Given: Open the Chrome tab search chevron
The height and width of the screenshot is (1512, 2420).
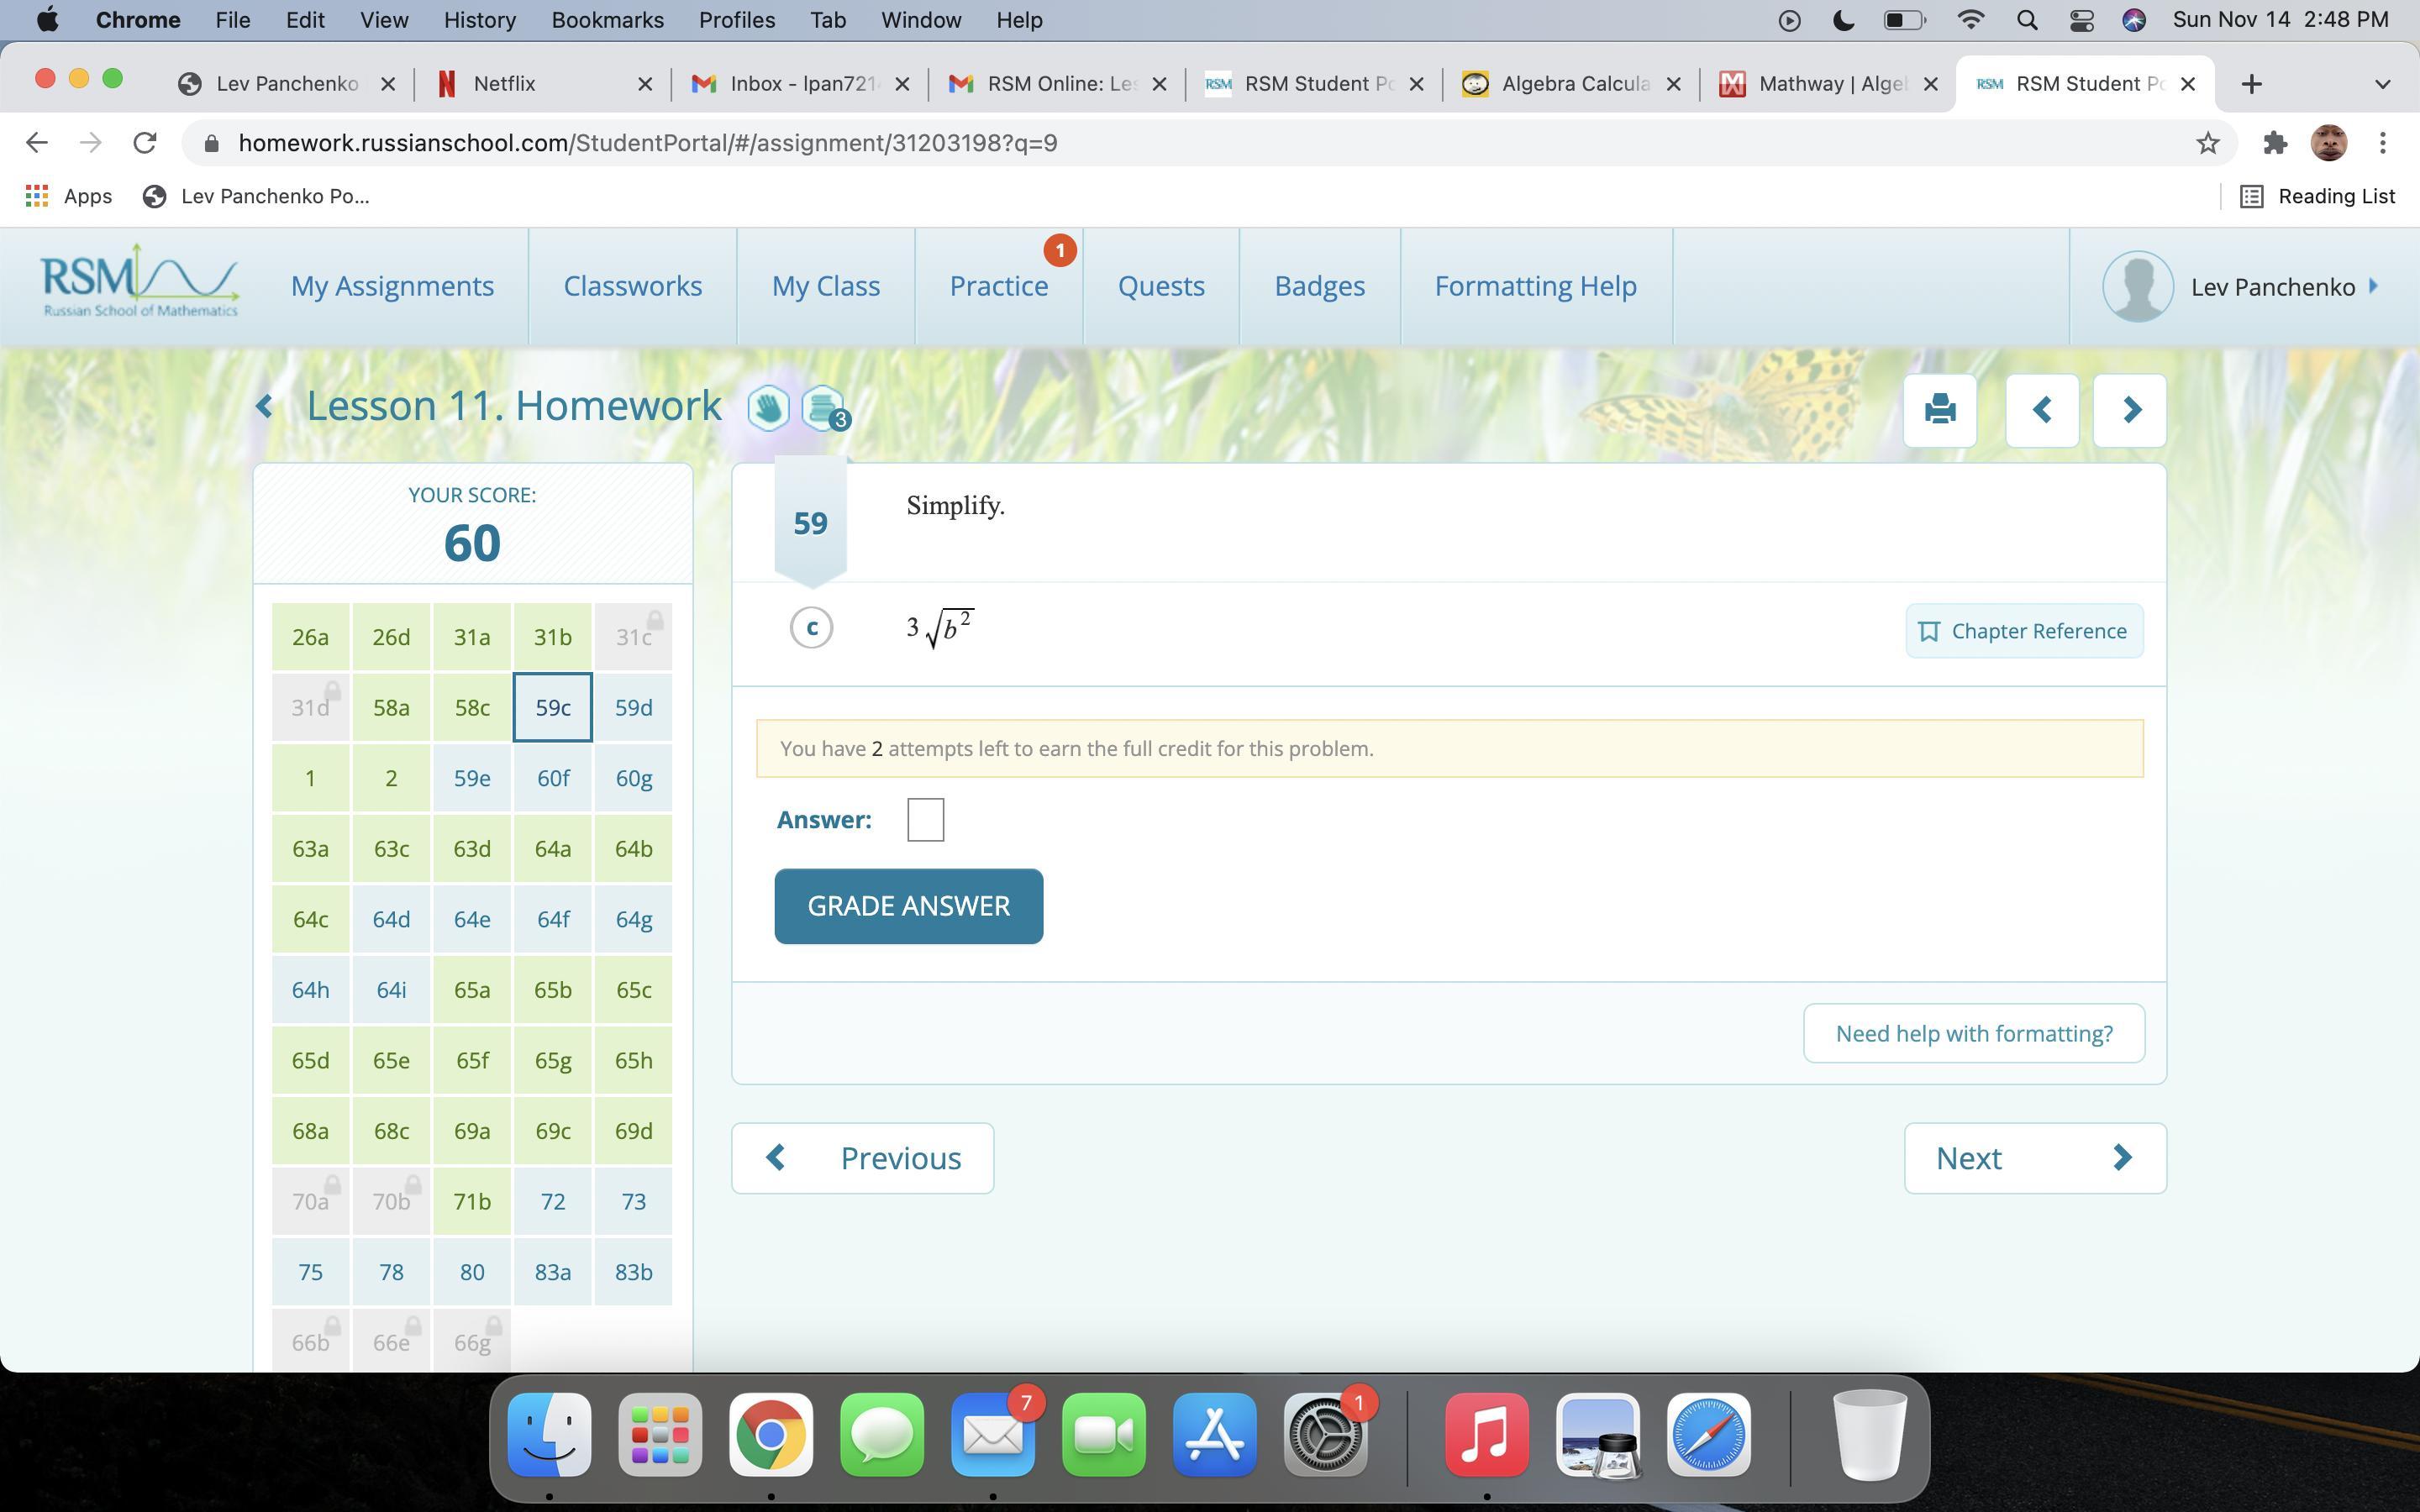Looking at the screenshot, I should click(2382, 84).
